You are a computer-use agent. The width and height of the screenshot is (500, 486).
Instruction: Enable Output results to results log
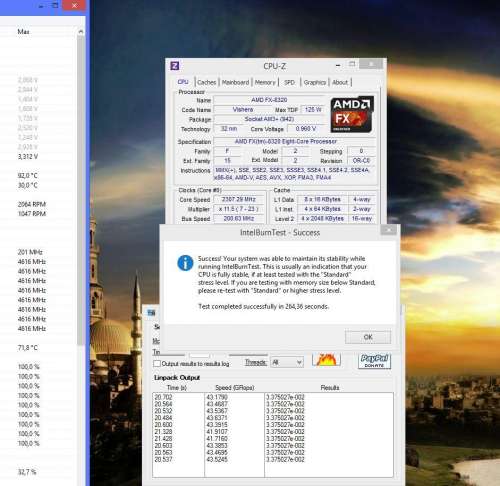pos(157,363)
